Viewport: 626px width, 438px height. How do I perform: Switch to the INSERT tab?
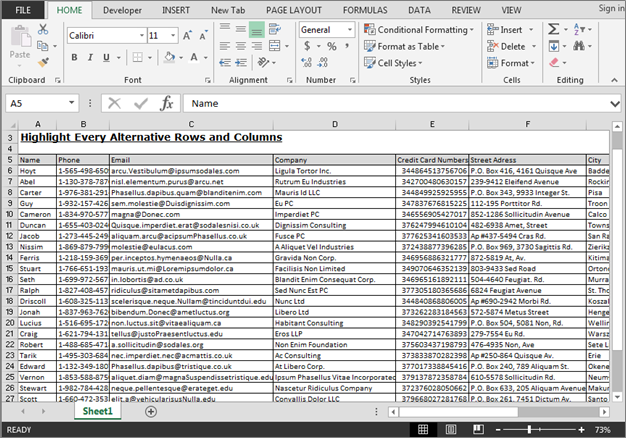[176, 10]
